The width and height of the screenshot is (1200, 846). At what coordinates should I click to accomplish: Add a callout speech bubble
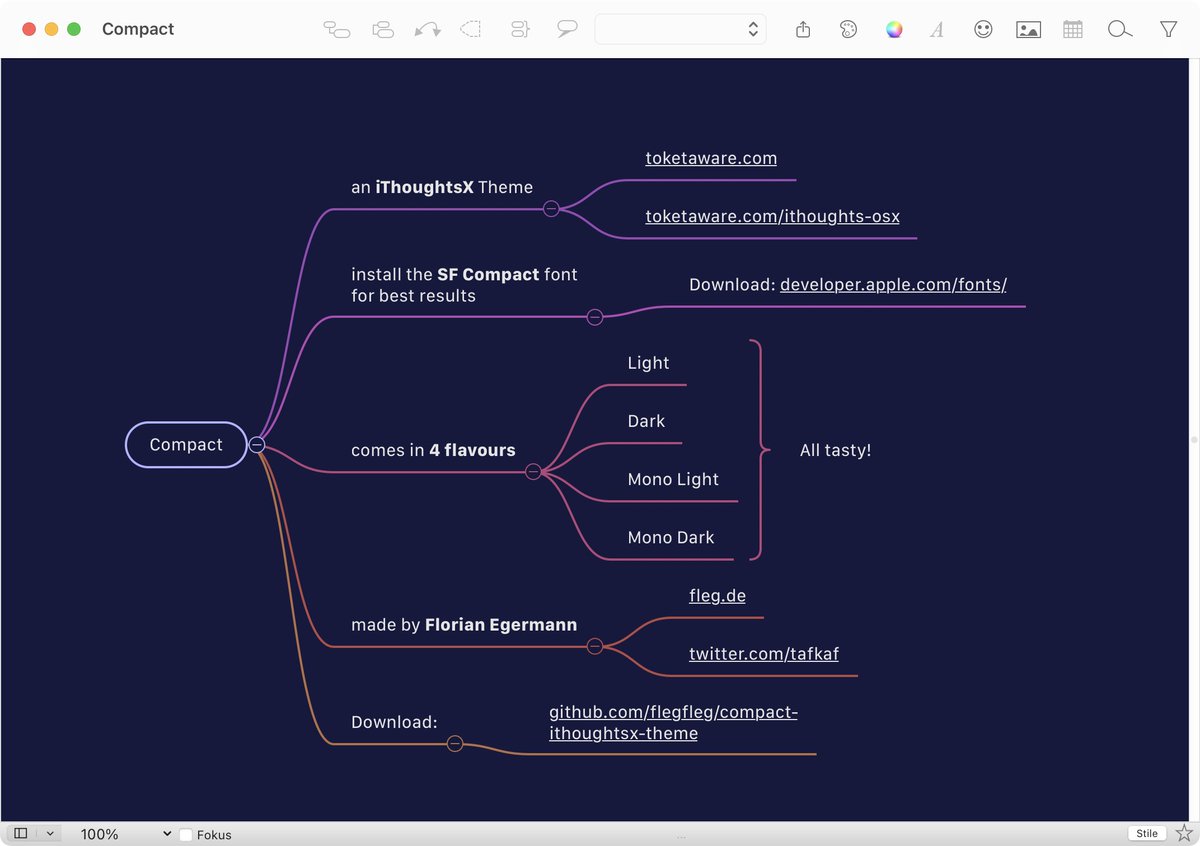(x=567, y=30)
